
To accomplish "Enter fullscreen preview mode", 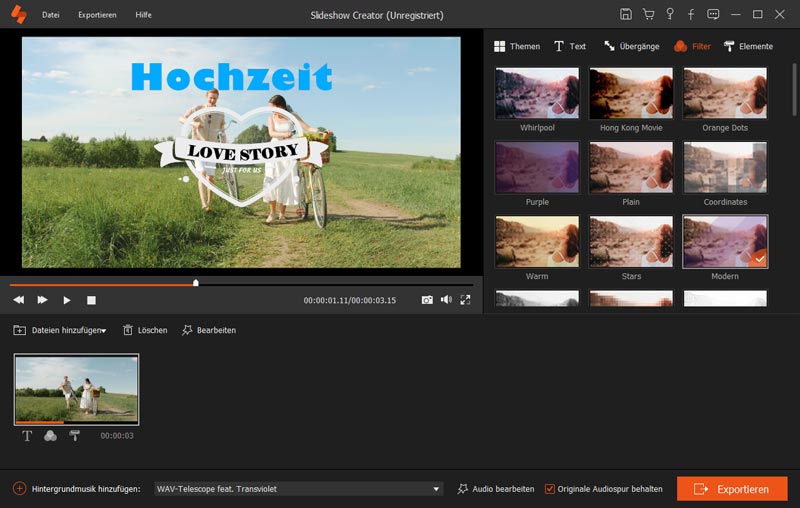I will [465, 300].
